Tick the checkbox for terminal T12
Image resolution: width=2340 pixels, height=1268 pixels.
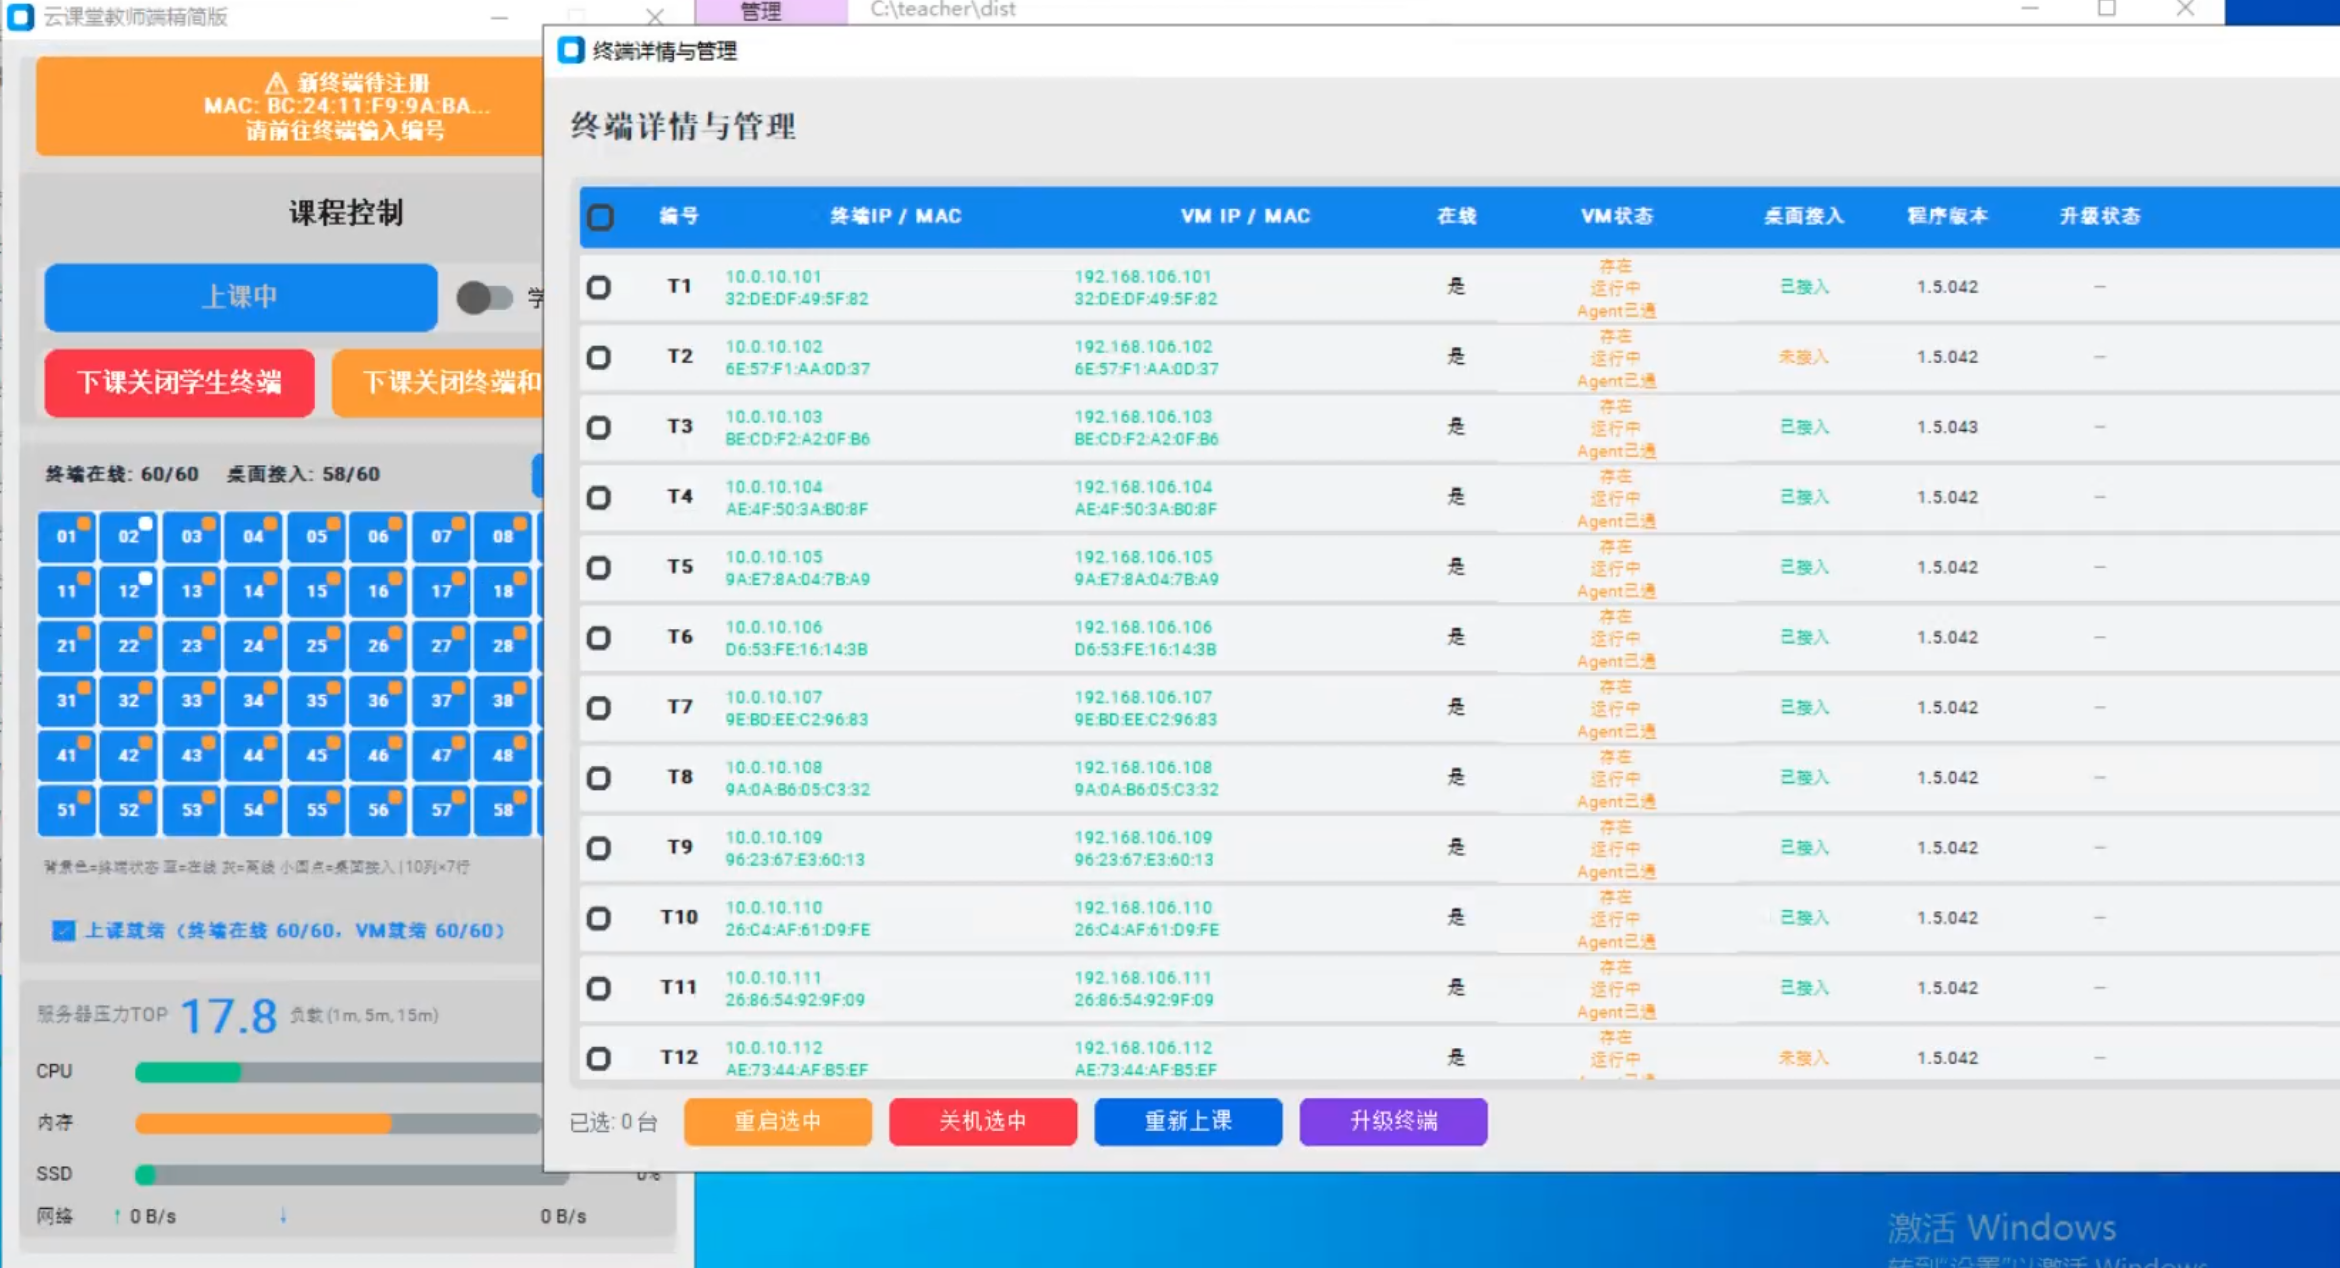599,1058
